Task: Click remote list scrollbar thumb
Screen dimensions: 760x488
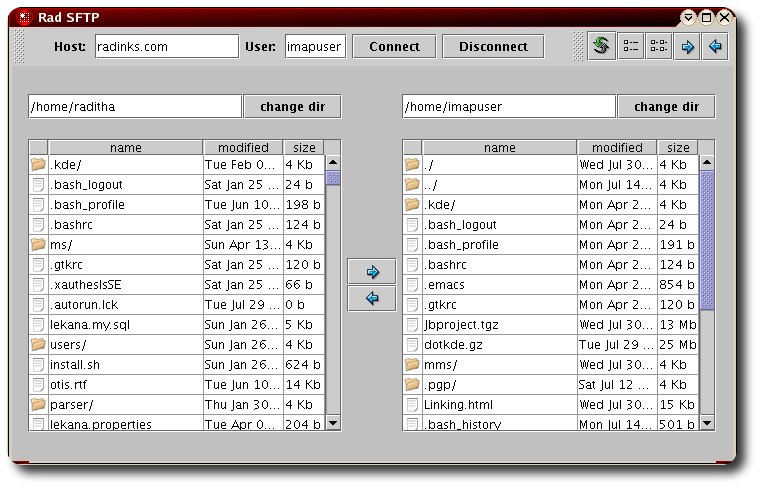Action: pos(707,240)
